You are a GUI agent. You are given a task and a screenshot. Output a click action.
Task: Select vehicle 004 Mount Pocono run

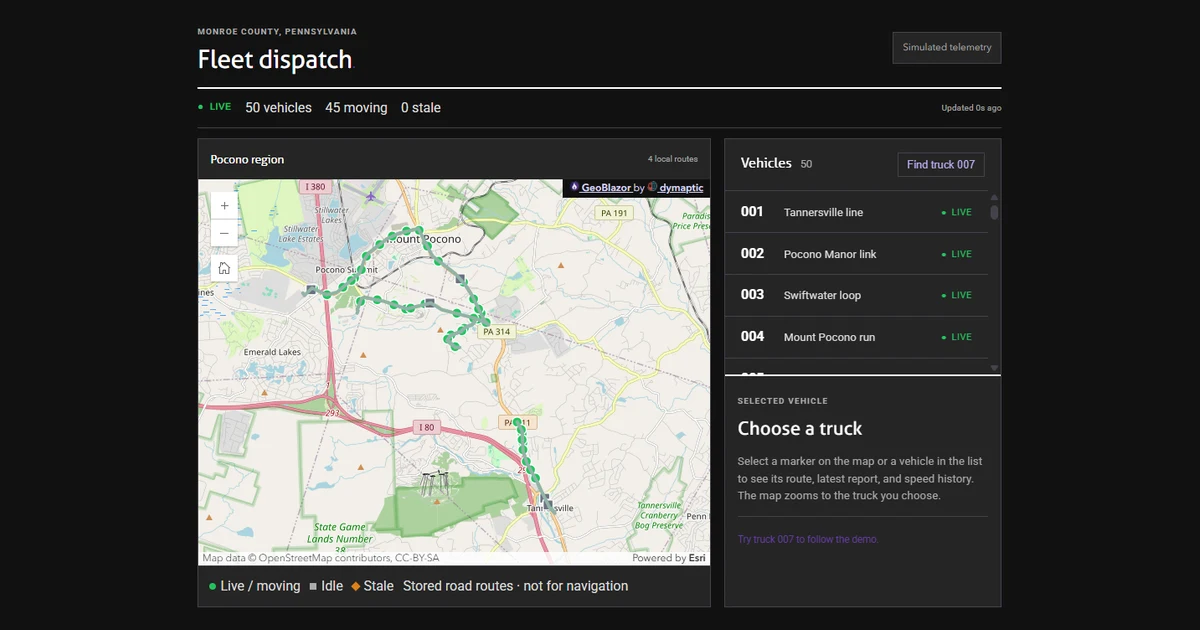coord(856,337)
